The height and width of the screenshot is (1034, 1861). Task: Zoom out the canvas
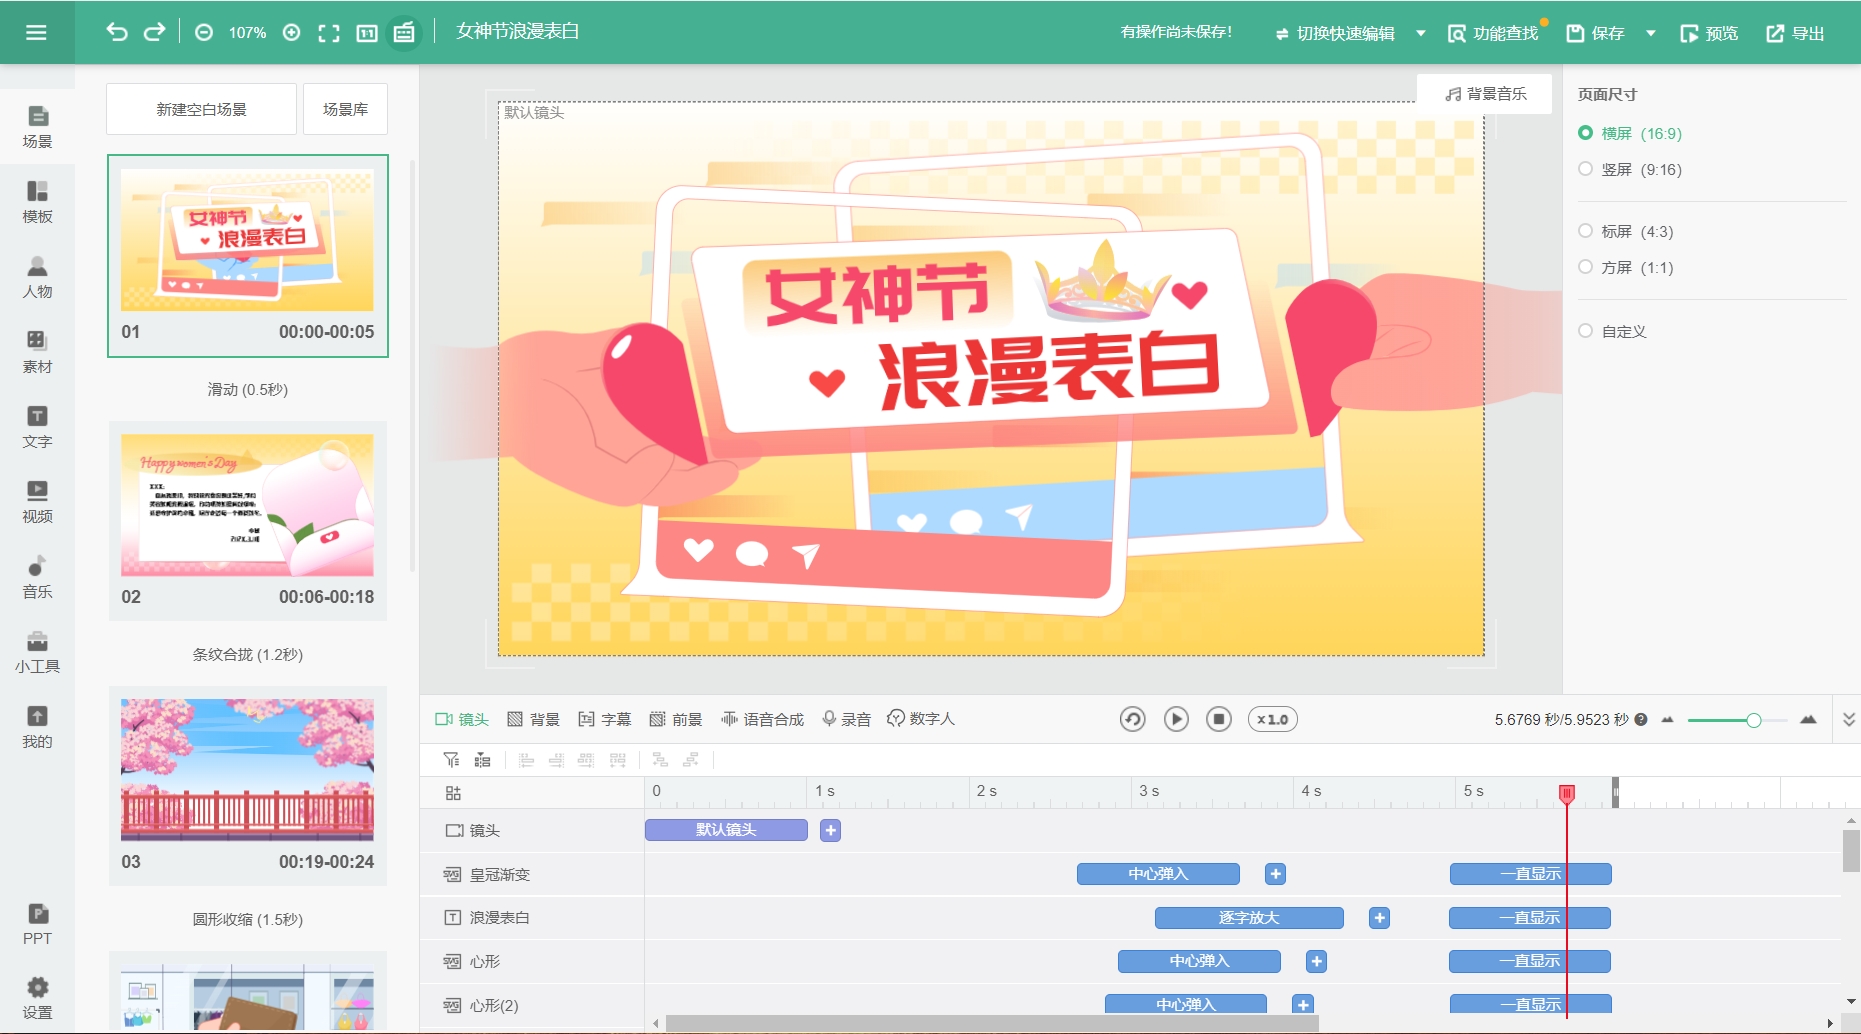pos(204,32)
